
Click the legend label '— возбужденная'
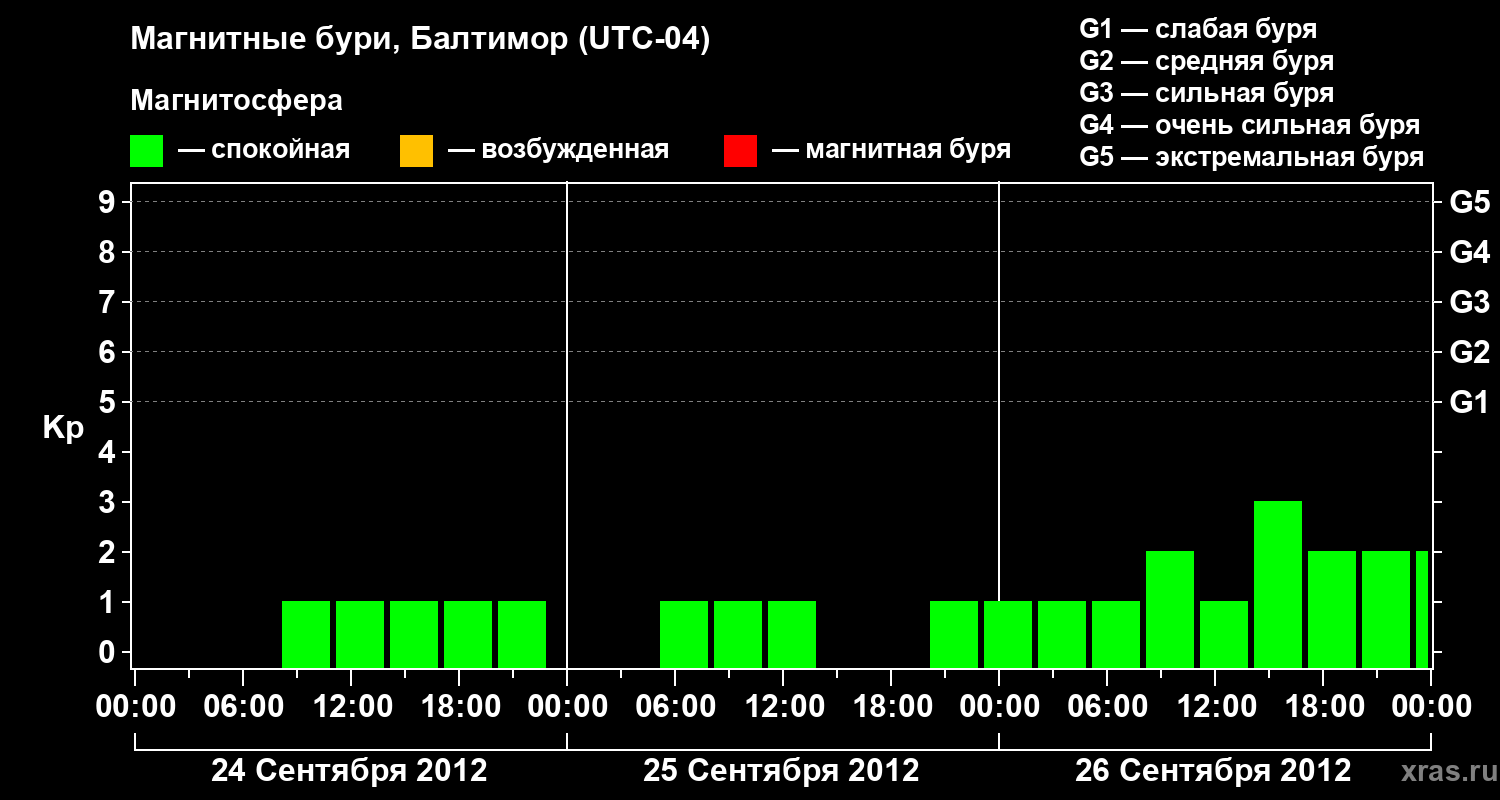(558, 151)
